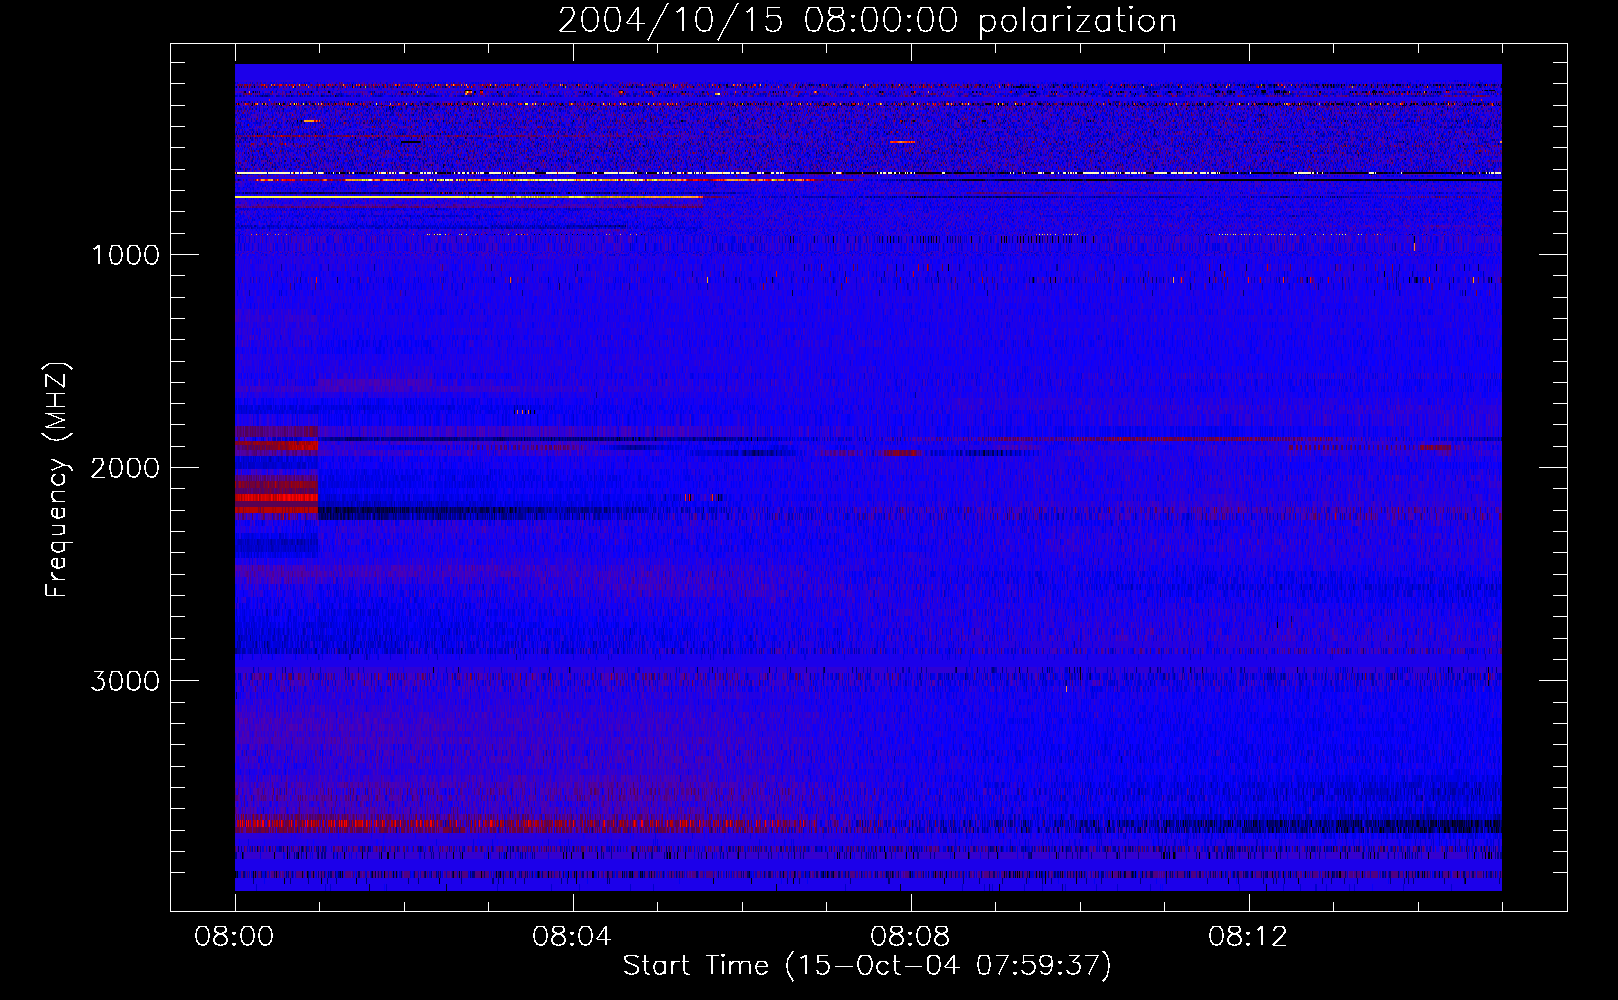Click the plot title '2004/10/15 08:00:00 polarization'
The image size is (1618, 1000).
click(867, 21)
